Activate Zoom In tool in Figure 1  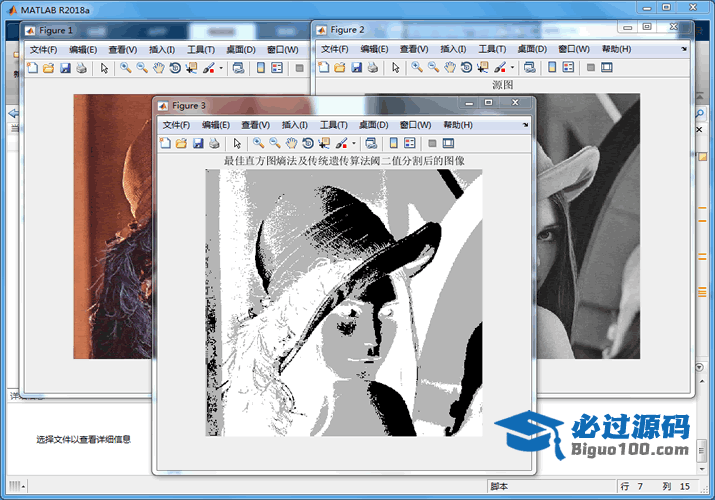pyautogui.click(x=125, y=68)
